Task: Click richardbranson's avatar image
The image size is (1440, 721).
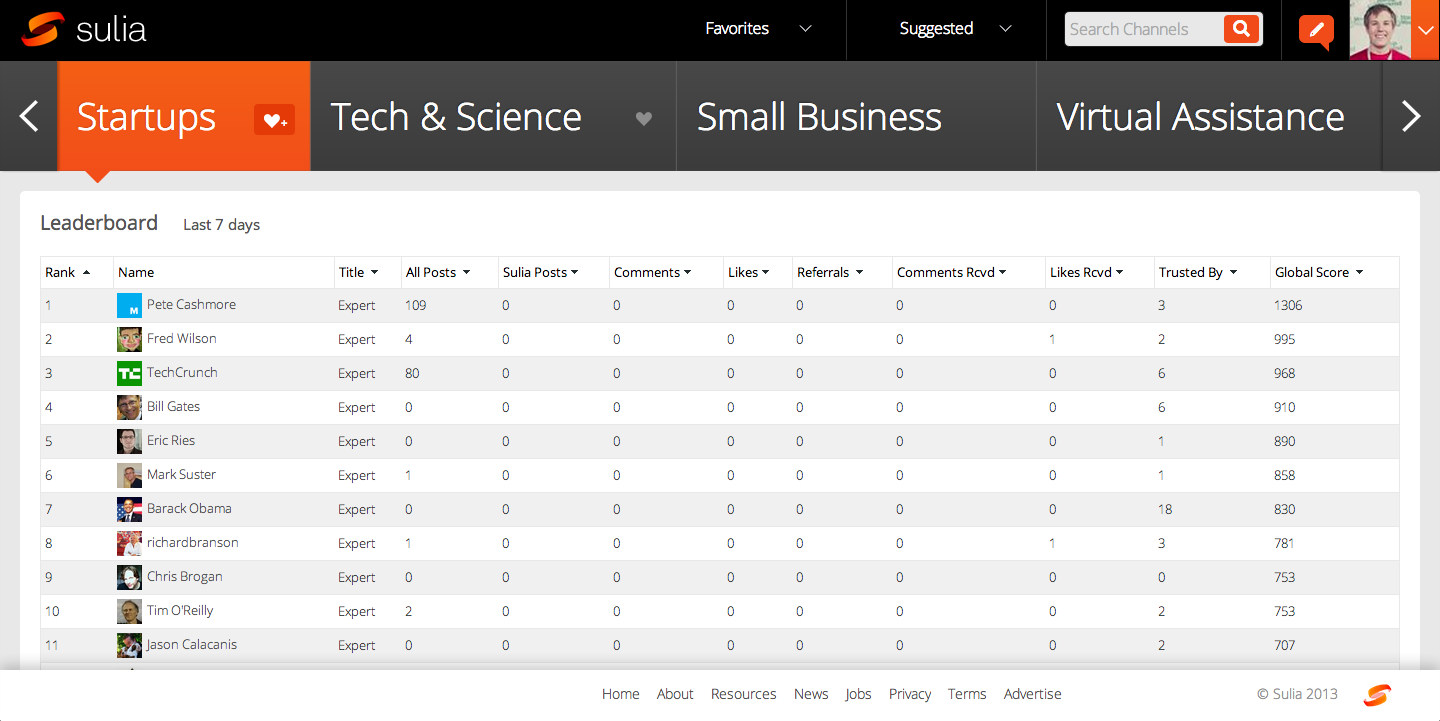Action: (129, 543)
